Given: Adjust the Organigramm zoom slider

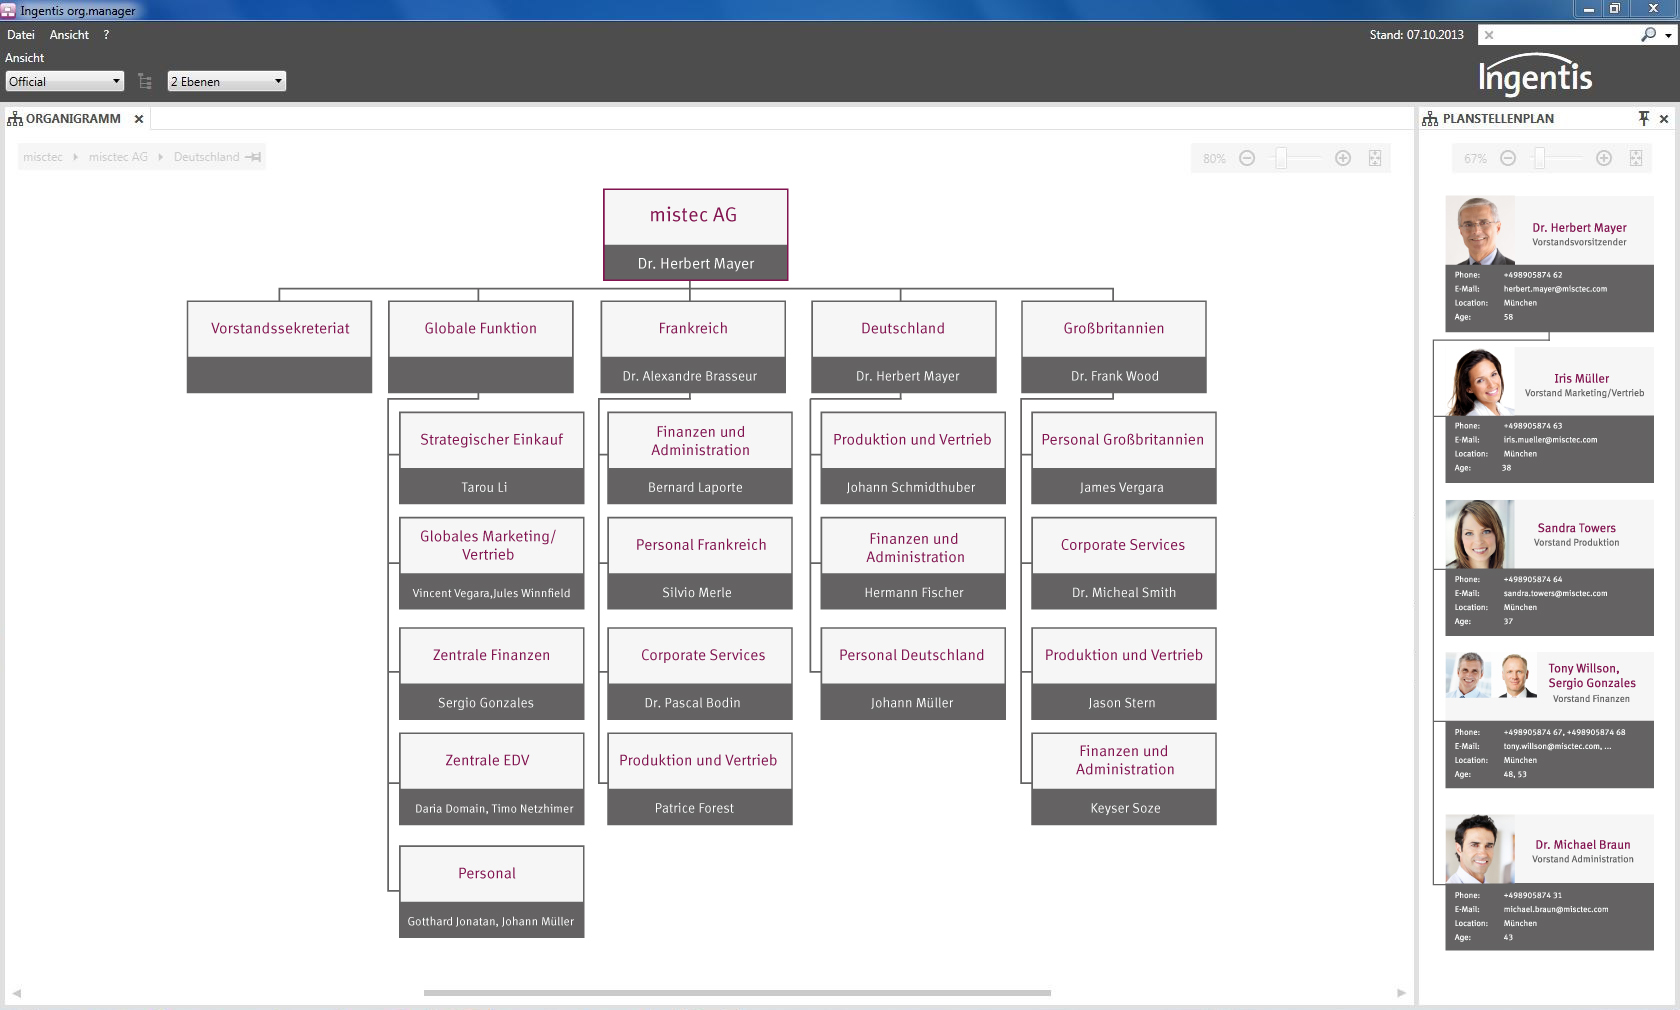Looking at the screenshot, I should [1281, 158].
